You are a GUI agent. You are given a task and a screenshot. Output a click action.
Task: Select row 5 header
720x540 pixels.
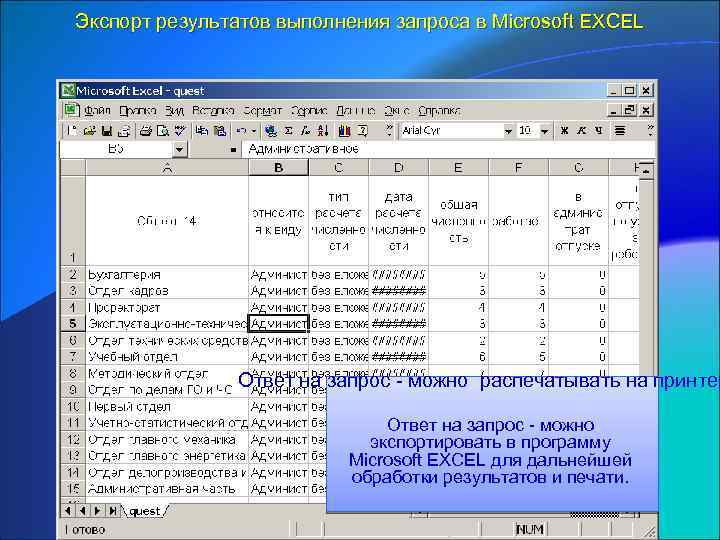[x=73, y=324]
